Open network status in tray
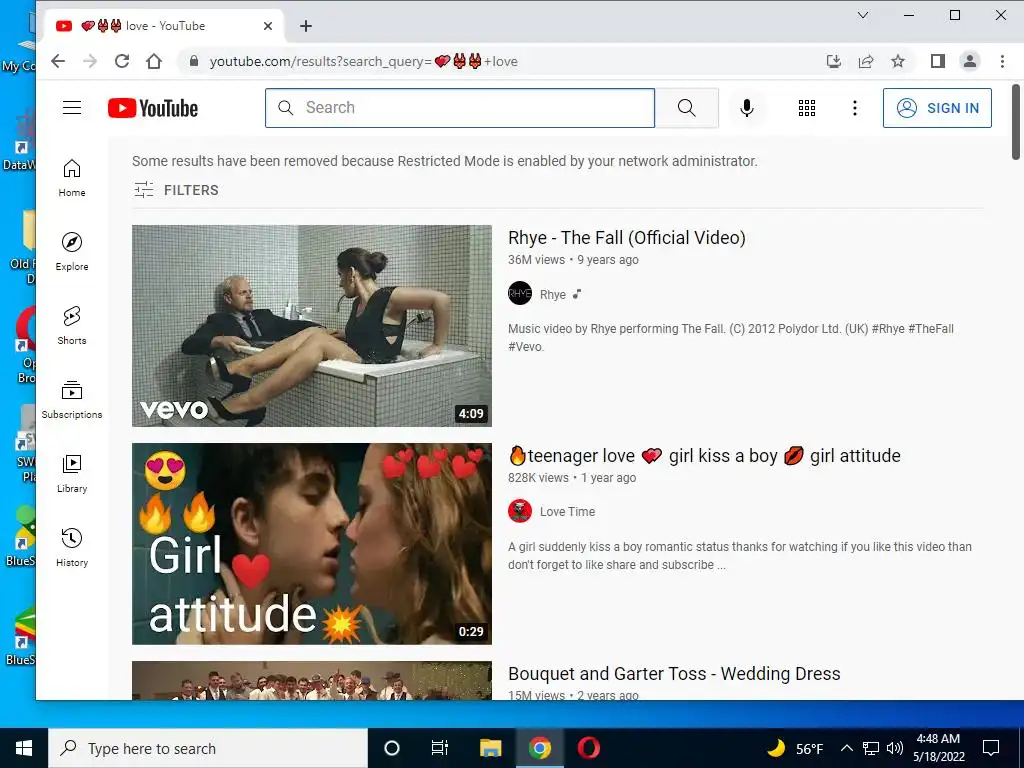1024x768 pixels. (871, 748)
